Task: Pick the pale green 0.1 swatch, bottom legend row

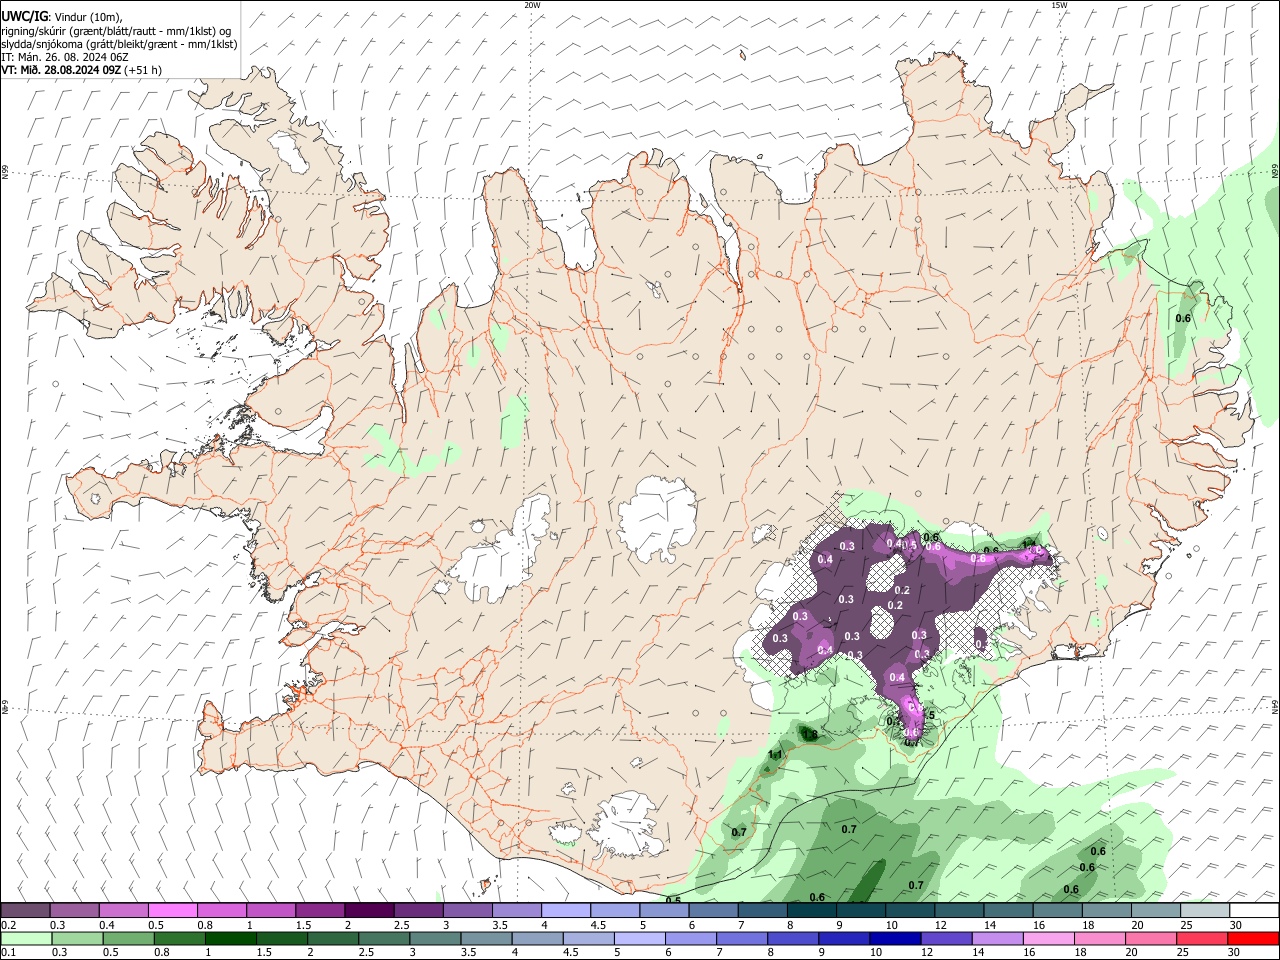Action: (x=27, y=938)
